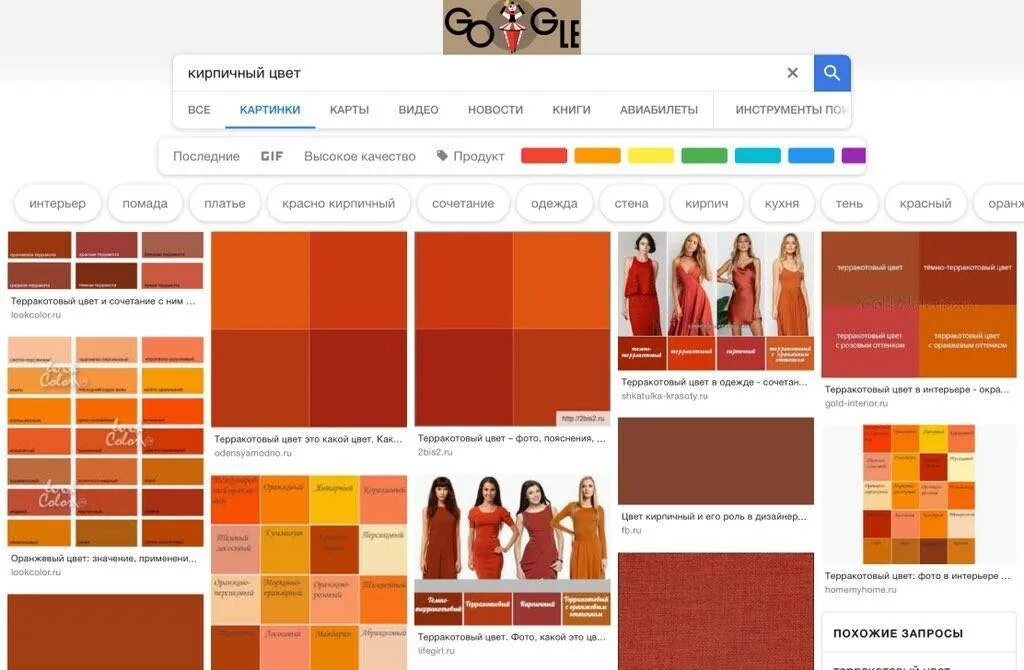Open the АВИАБИЛЕТЫ tab
The image size is (1024, 670).
pos(659,110)
